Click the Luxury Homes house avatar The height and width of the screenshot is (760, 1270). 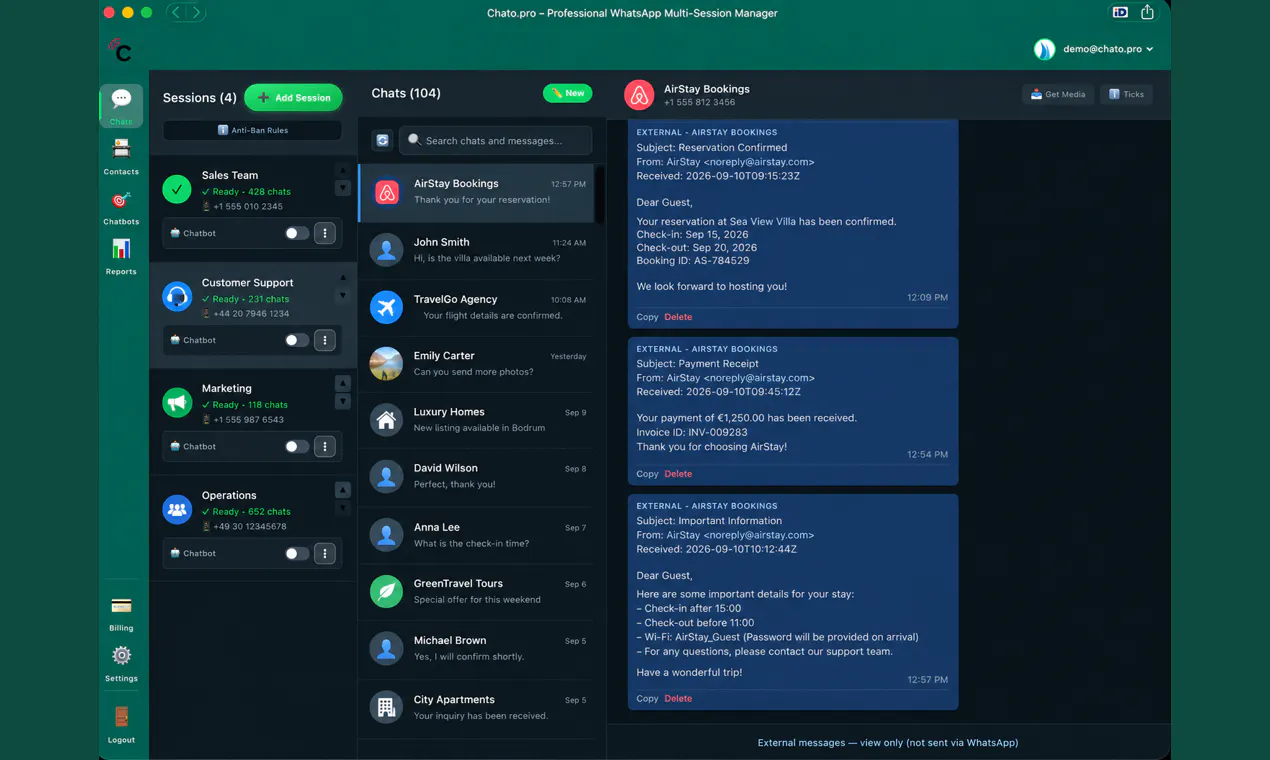[386, 420]
